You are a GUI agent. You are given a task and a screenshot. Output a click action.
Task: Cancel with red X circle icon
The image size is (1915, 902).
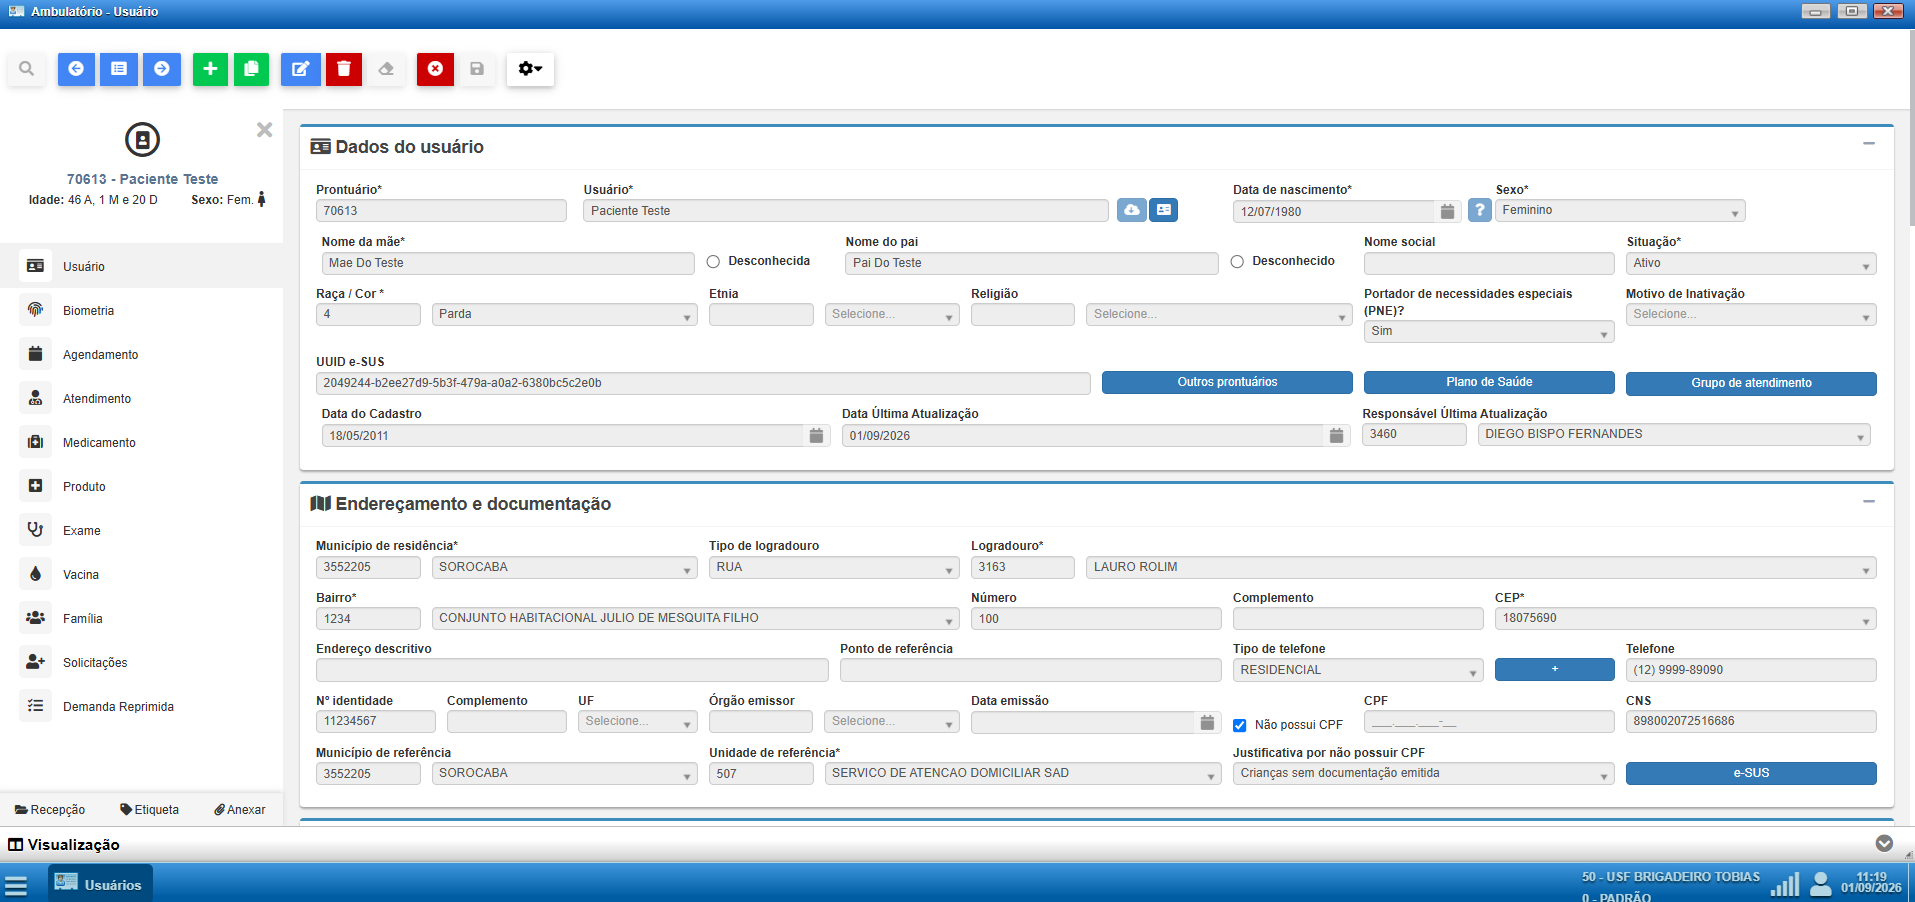point(435,69)
